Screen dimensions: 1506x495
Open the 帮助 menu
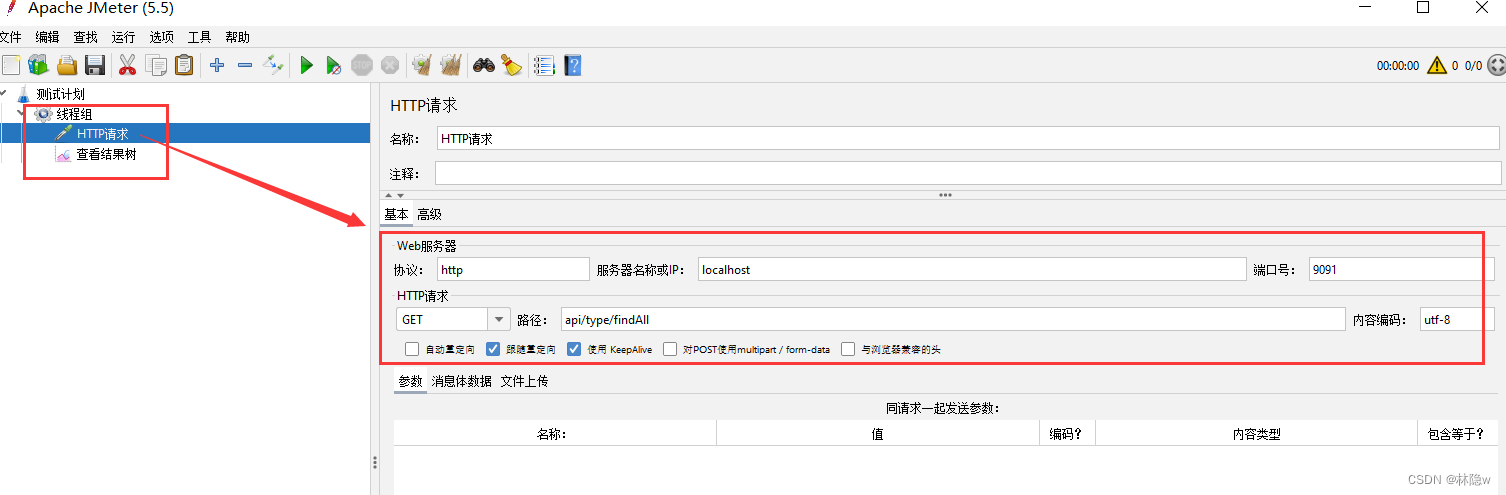click(238, 37)
